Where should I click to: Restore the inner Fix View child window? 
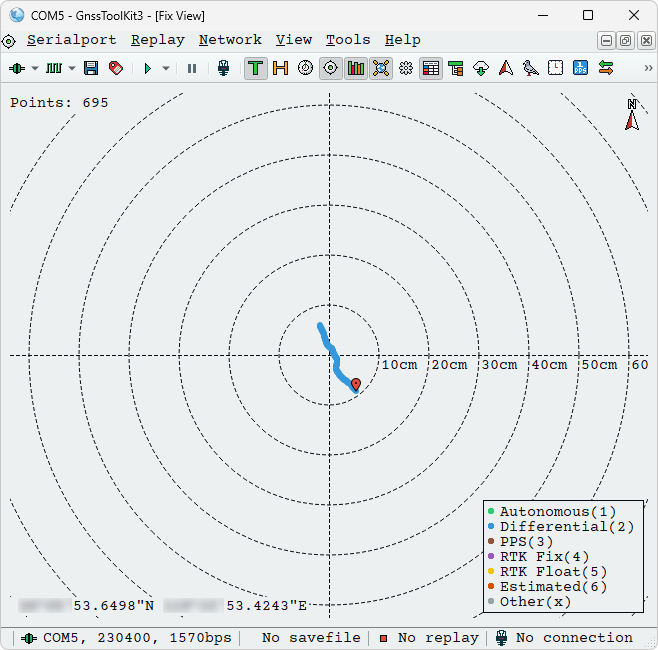(625, 41)
